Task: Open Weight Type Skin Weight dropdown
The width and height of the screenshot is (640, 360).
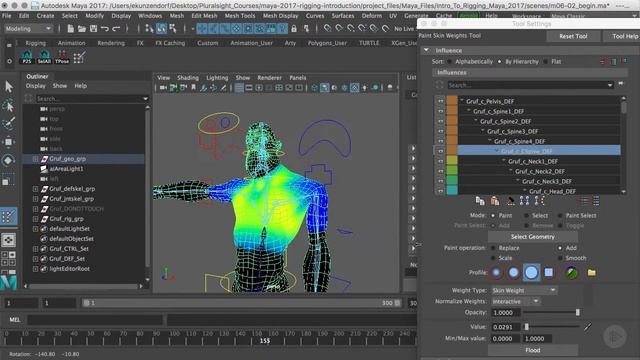Action: pos(524,291)
